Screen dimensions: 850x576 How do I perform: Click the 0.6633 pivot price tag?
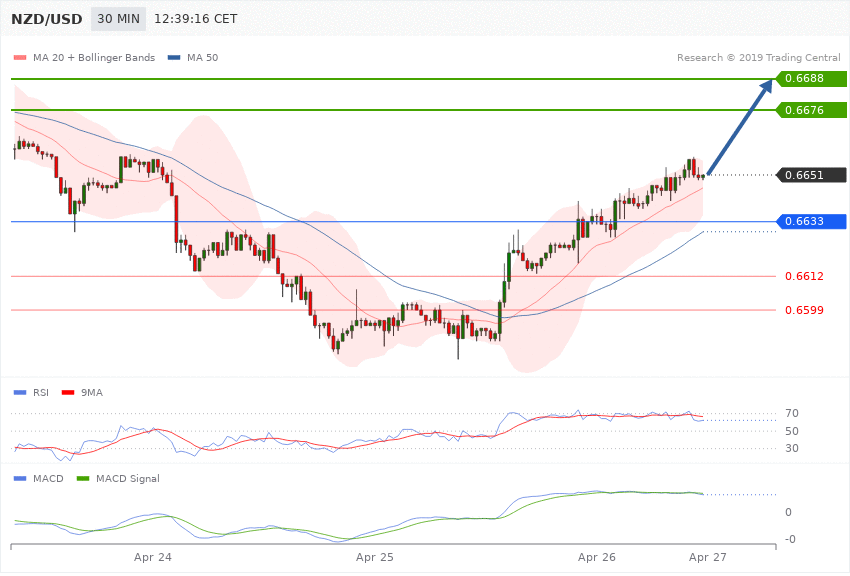click(811, 221)
